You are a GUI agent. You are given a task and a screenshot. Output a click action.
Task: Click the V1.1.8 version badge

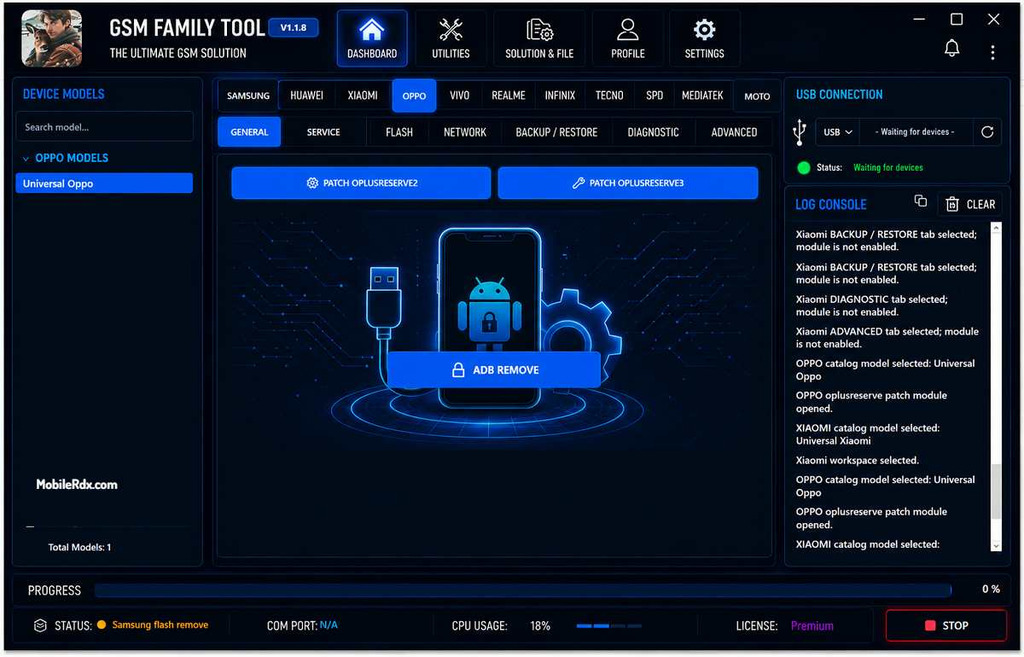pos(293,28)
